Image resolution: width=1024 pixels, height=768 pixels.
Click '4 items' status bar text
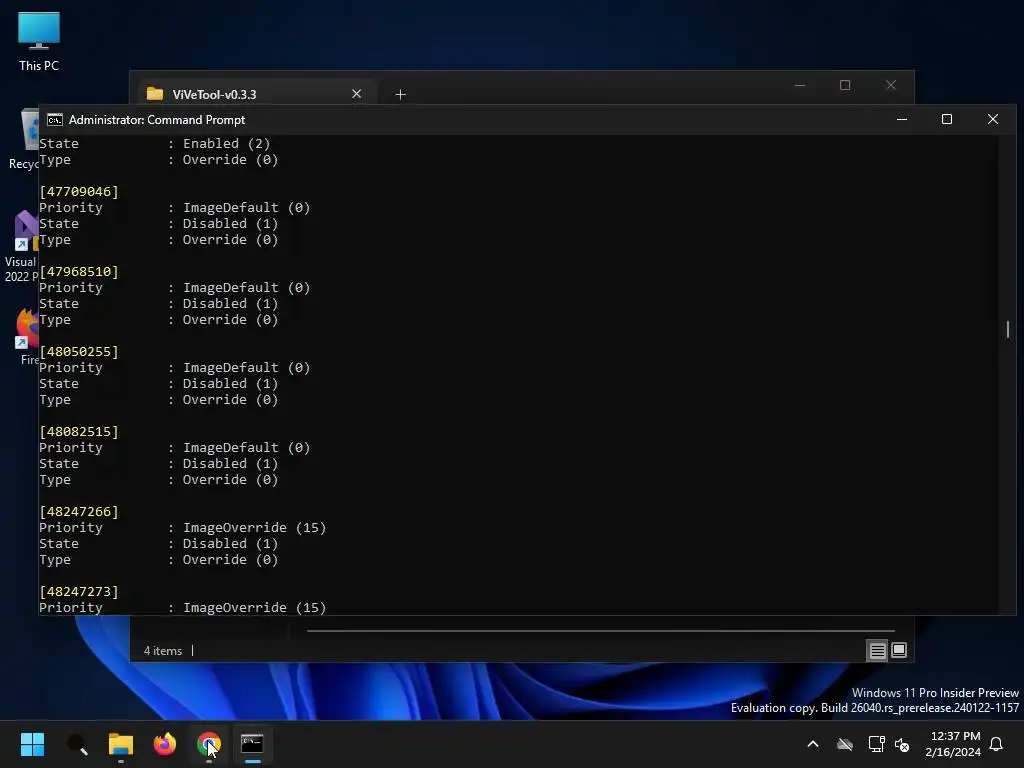click(163, 651)
